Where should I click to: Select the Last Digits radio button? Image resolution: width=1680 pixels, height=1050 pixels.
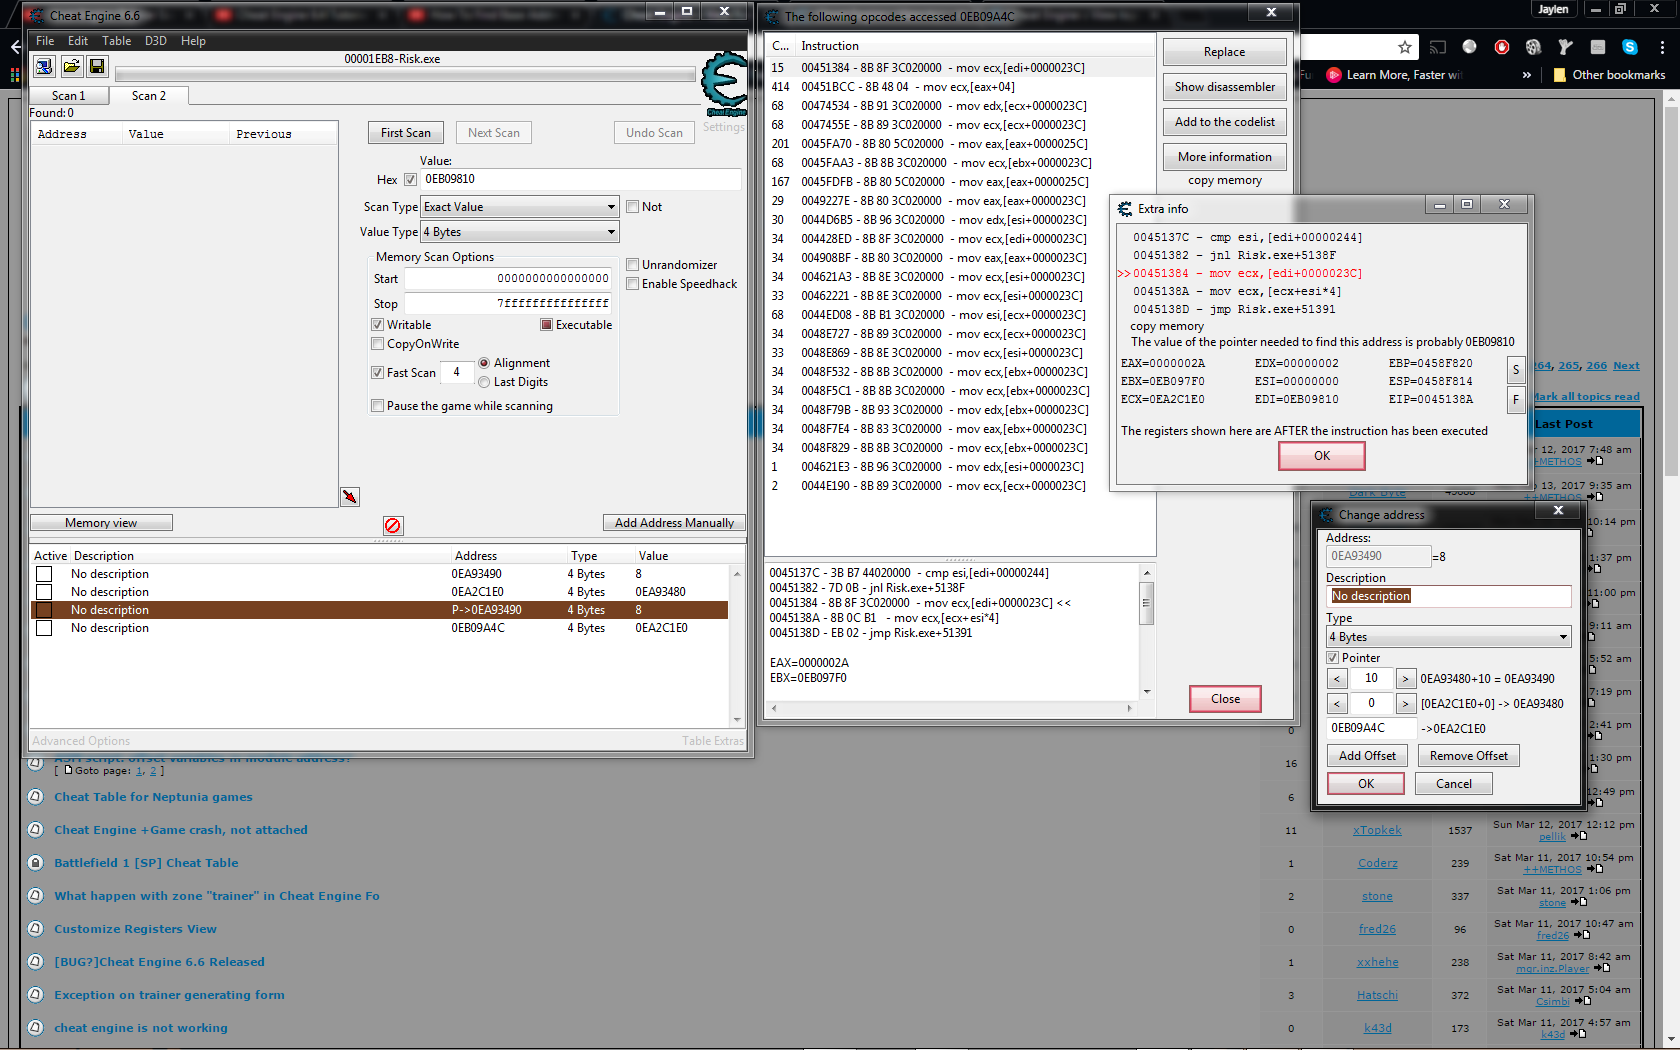point(484,382)
